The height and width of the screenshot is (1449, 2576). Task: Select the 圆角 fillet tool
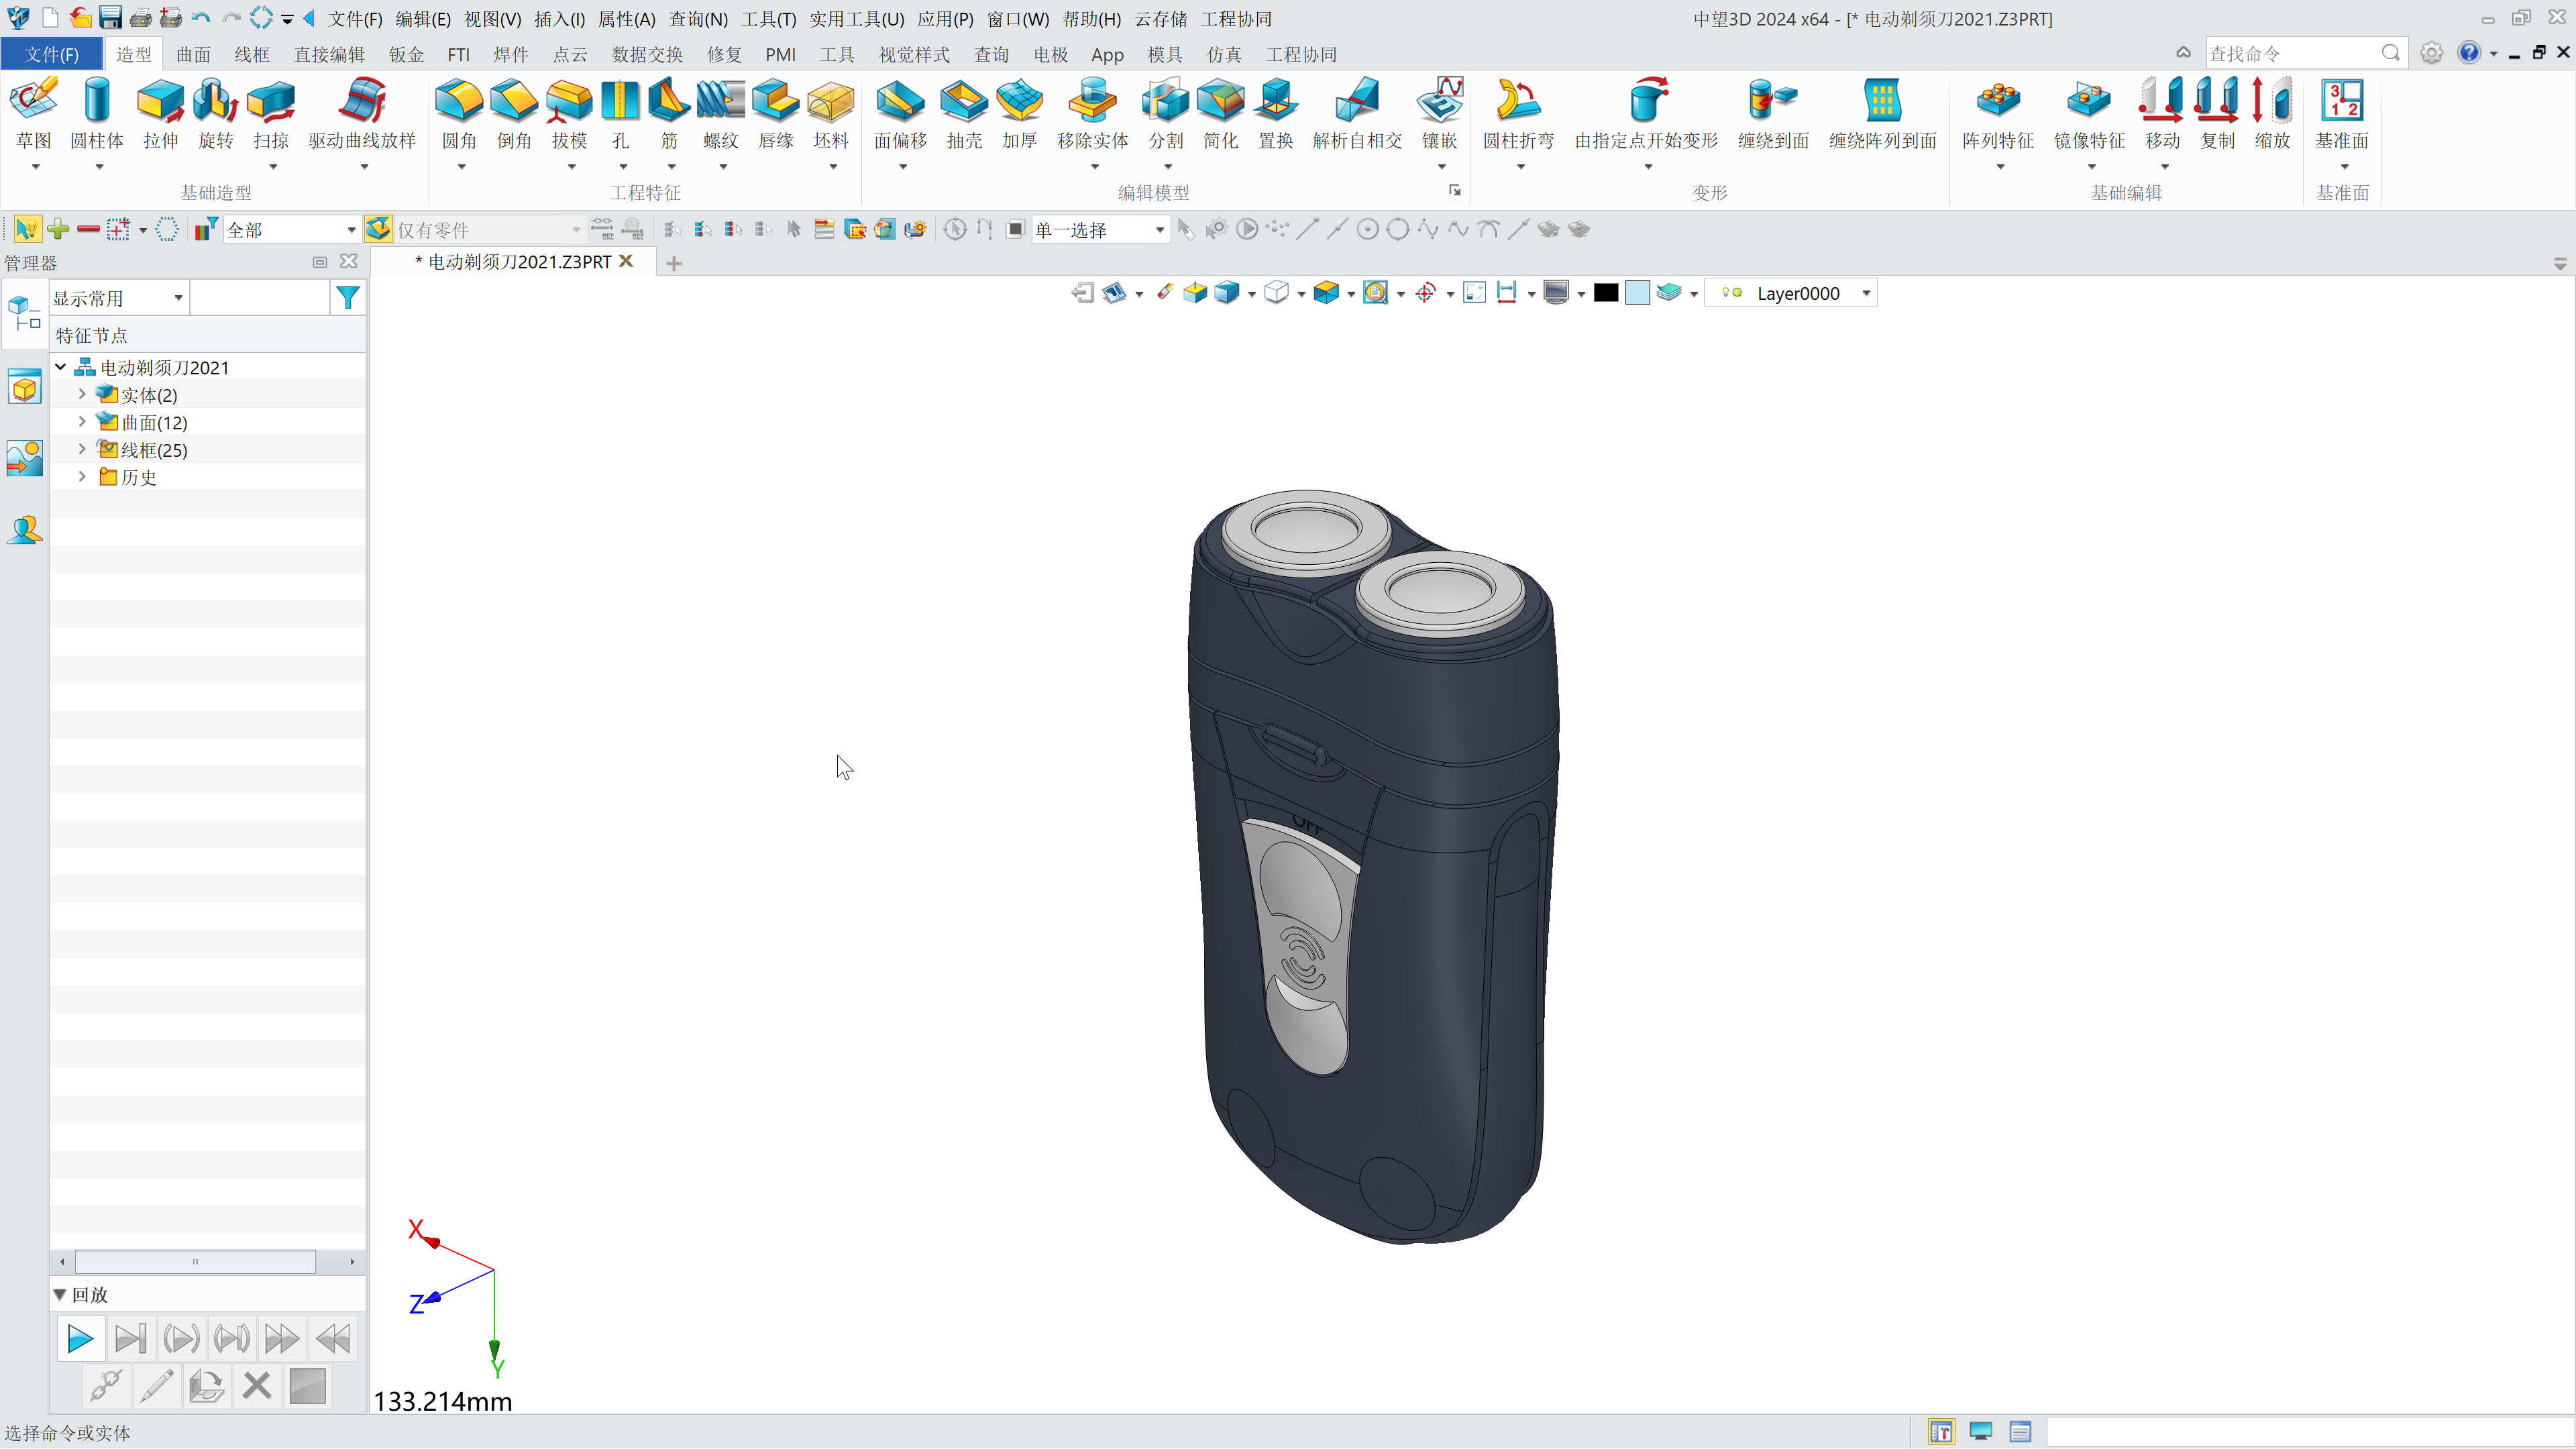pyautogui.click(x=459, y=114)
